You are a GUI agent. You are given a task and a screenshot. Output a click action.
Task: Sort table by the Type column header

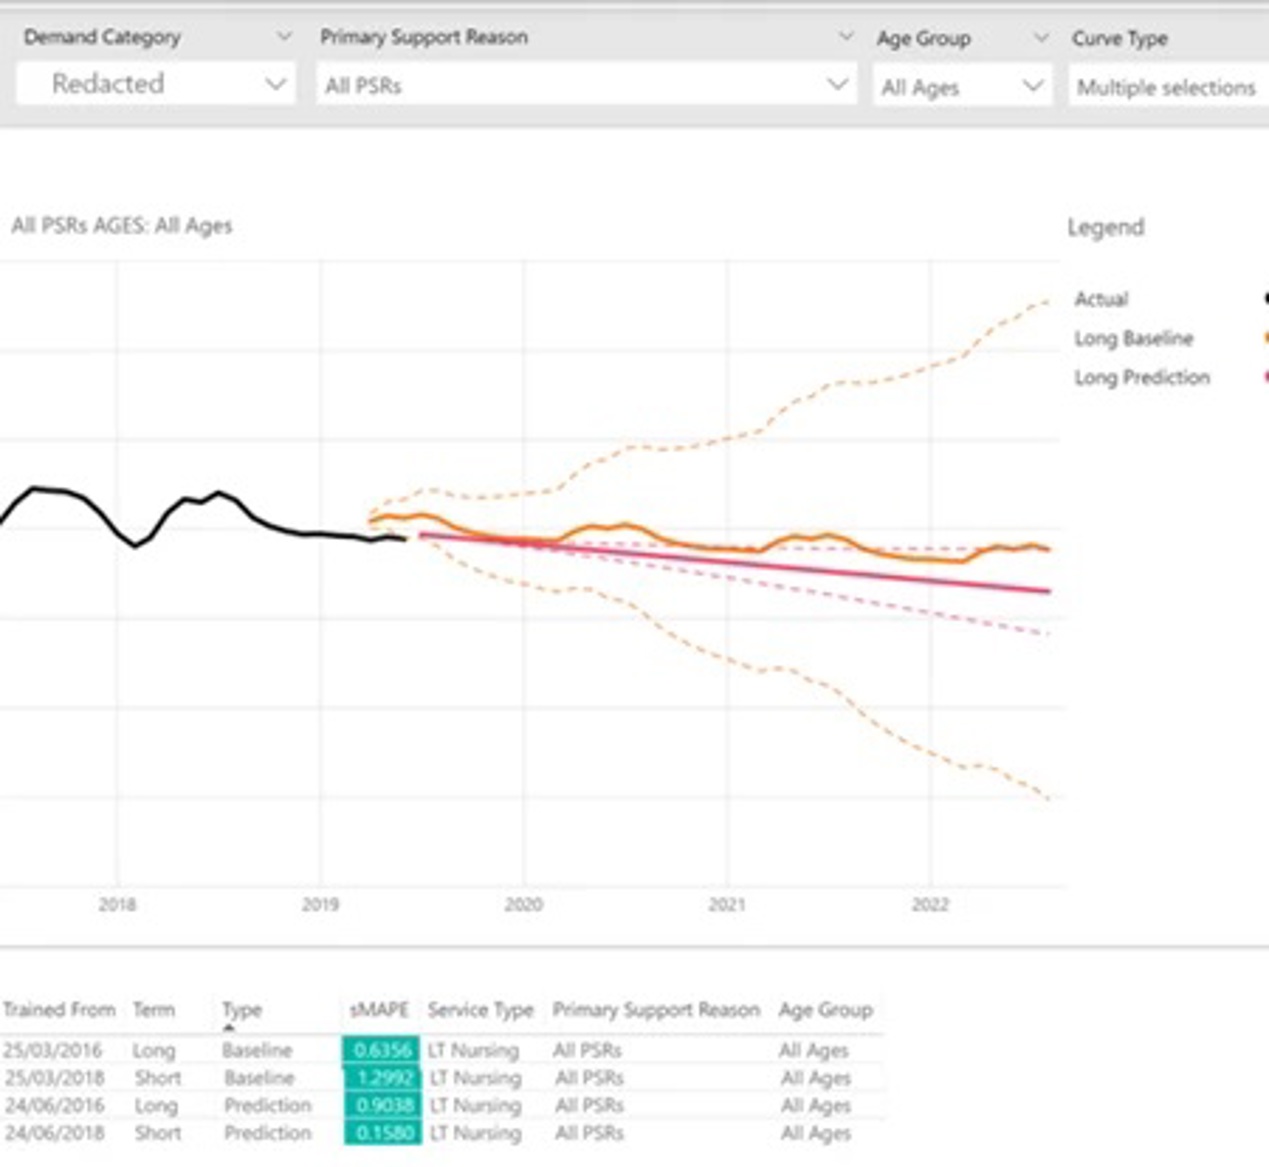pyautogui.click(x=241, y=1010)
